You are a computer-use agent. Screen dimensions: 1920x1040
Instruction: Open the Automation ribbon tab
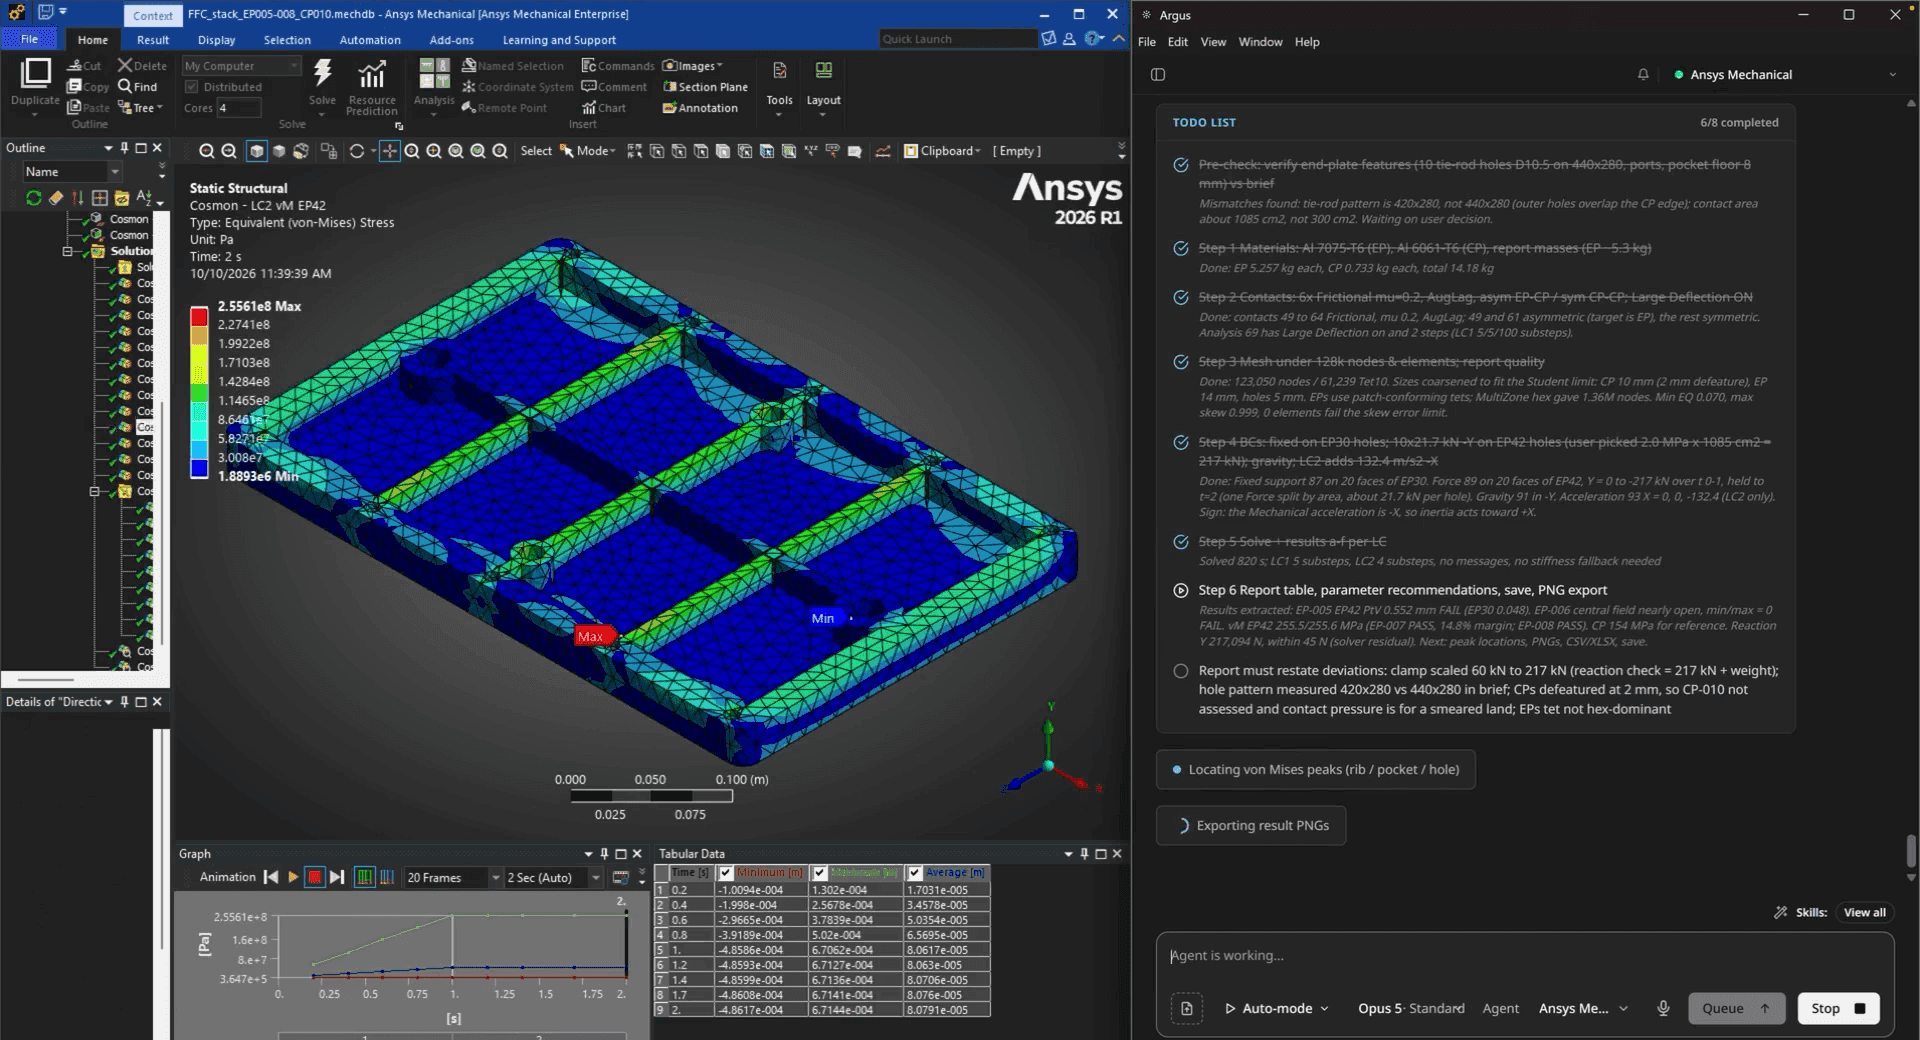click(370, 40)
